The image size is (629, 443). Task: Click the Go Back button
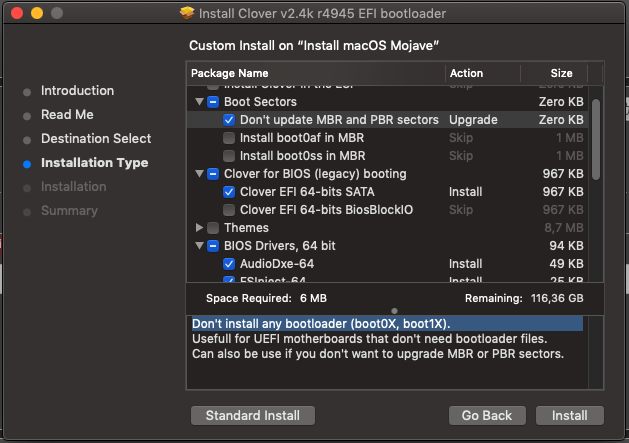(487, 415)
